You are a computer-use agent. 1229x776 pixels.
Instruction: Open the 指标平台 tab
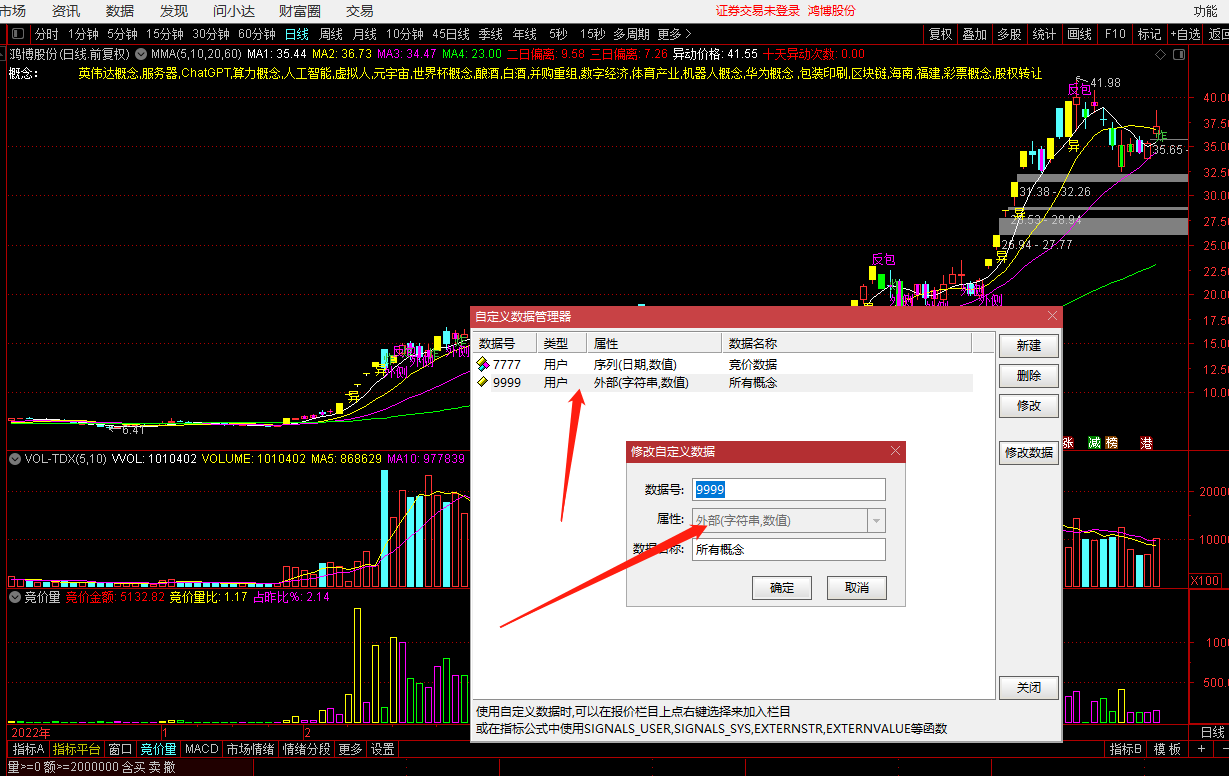[x=76, y=749]
